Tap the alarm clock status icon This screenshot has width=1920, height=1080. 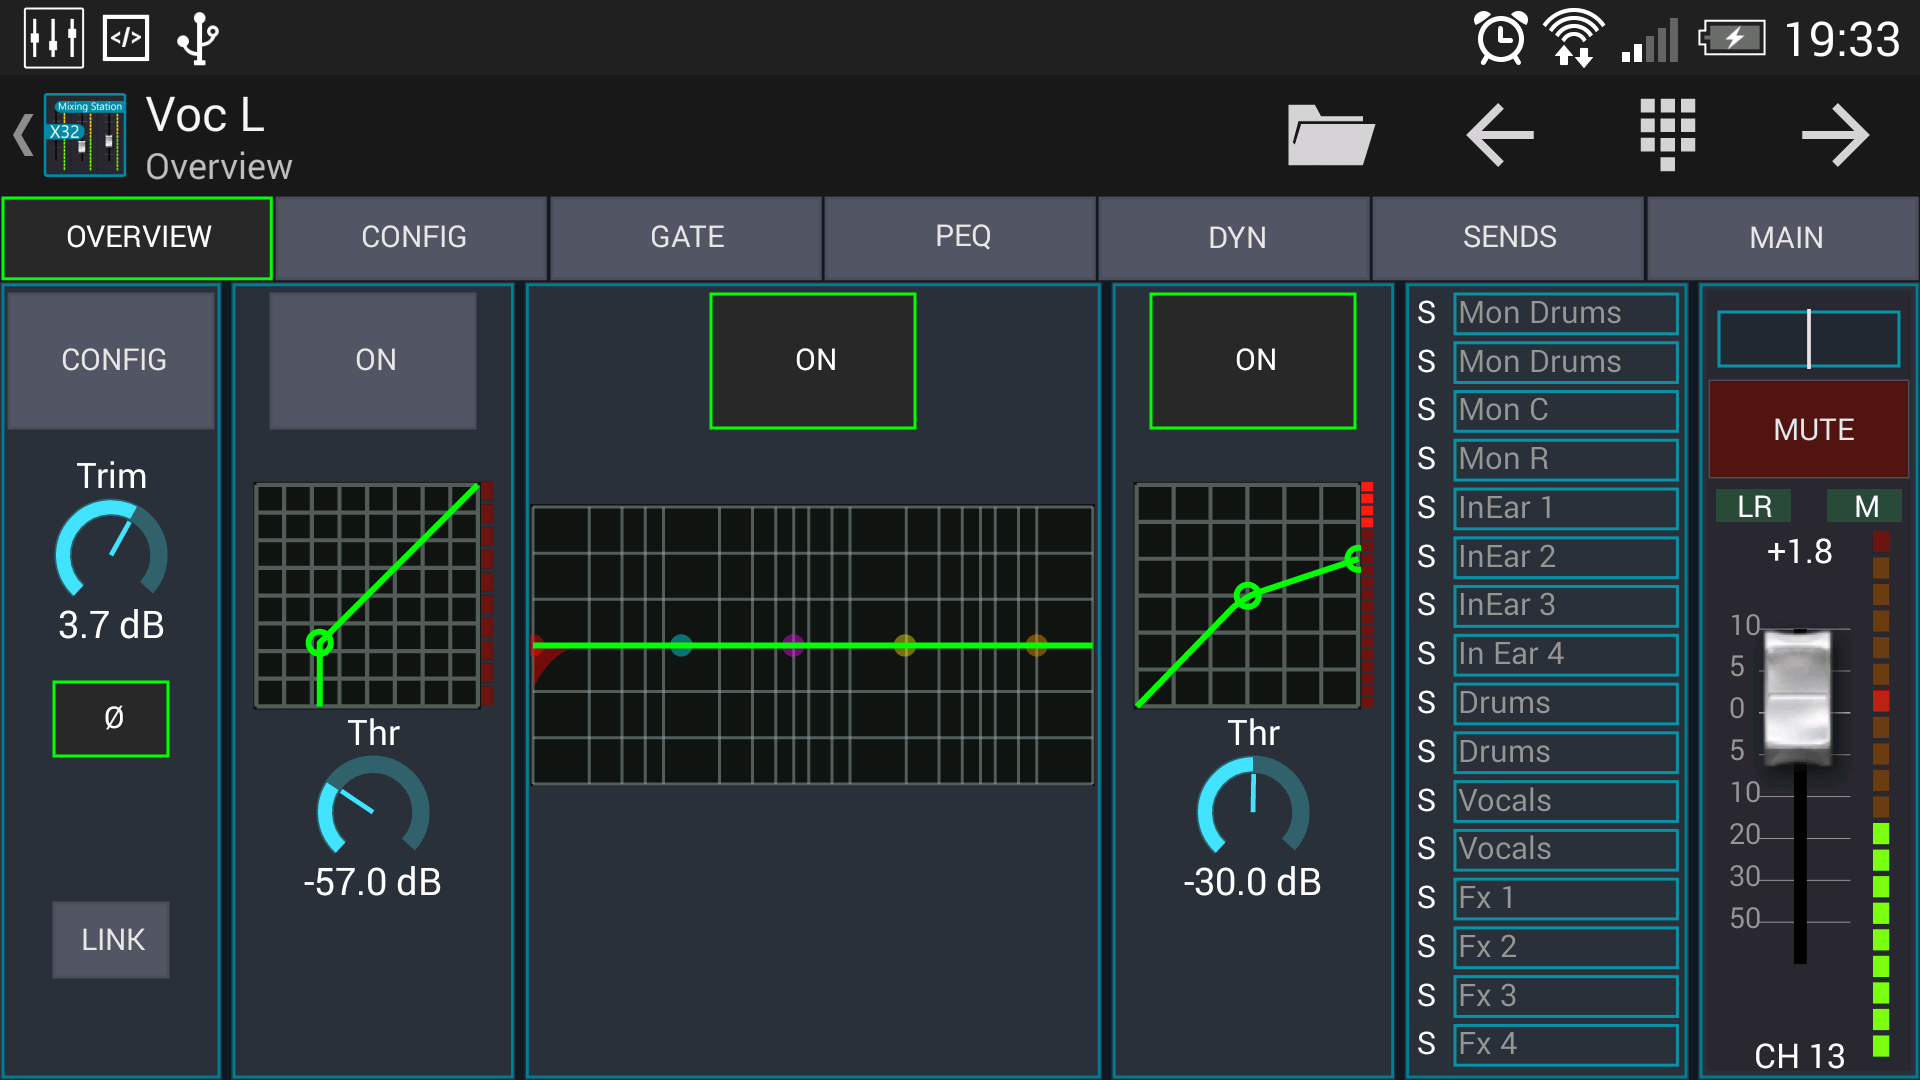[x=1501, y=39]
